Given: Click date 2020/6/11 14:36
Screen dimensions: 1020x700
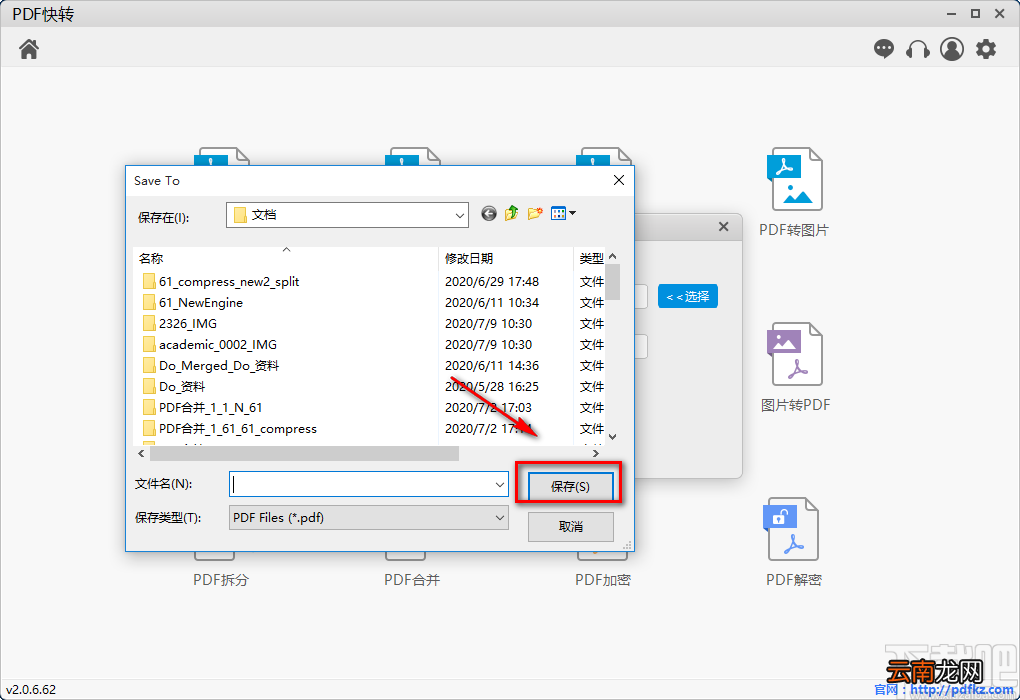Looking at the screenshot, I should [x=492, y=366].
